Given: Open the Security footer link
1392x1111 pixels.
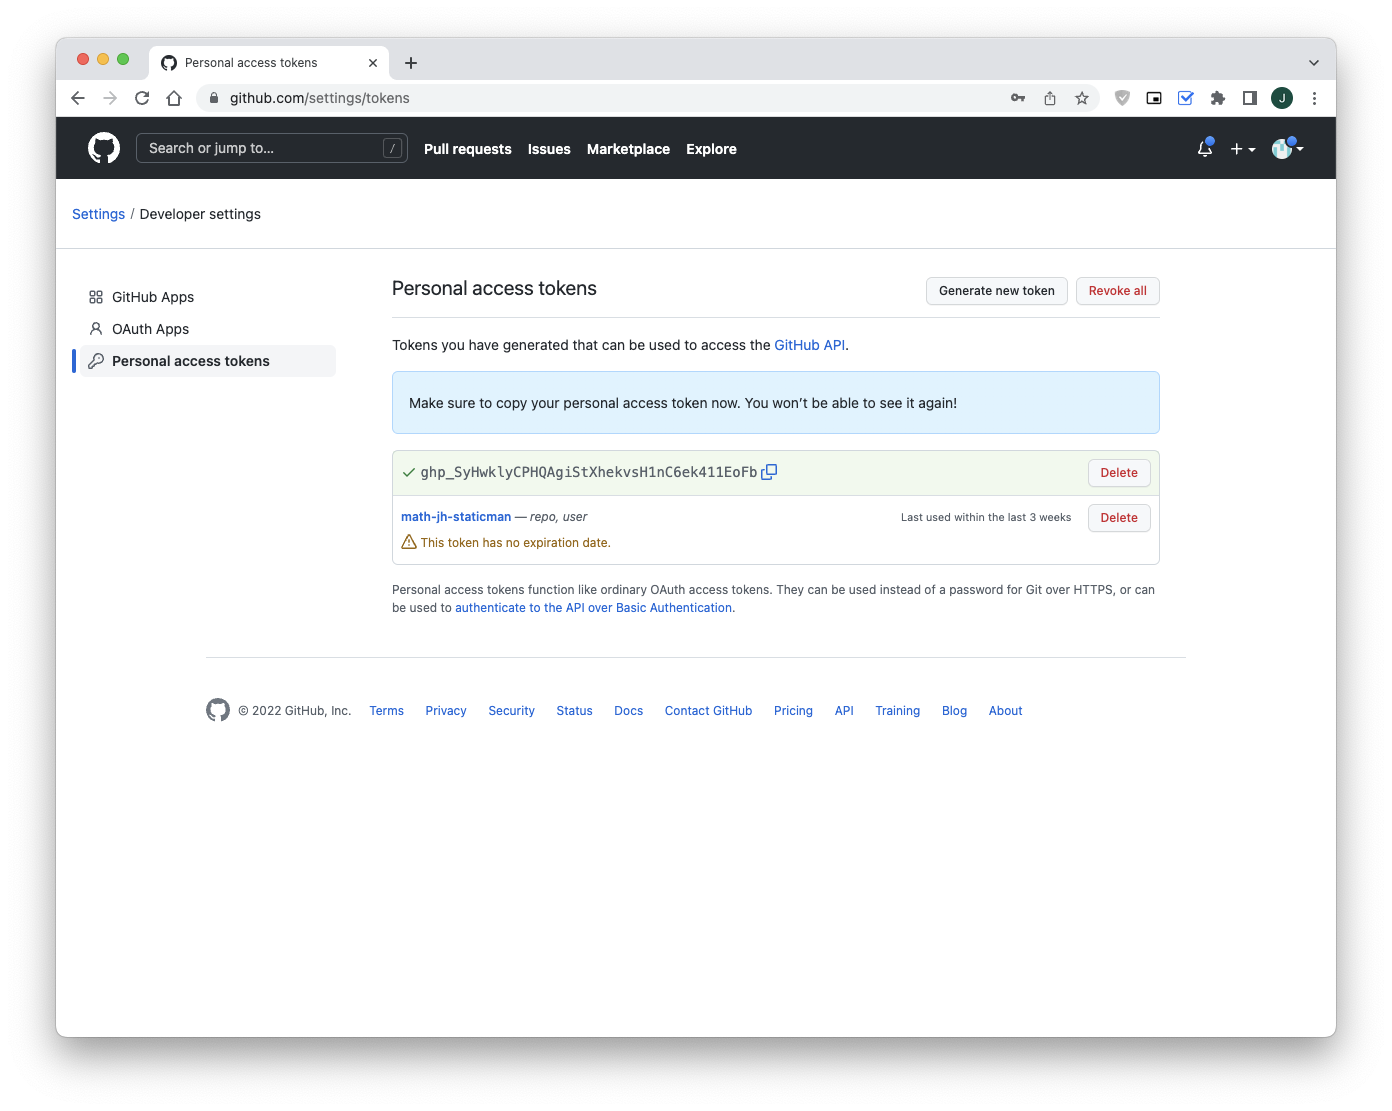Looking at the screenshot, I should tap(512, 711).
